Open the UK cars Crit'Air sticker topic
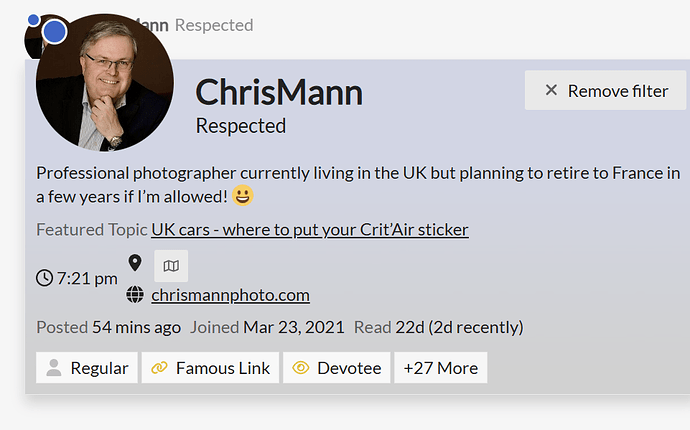The height and width of the screenshot is (430, 690). tap(310, 230)
